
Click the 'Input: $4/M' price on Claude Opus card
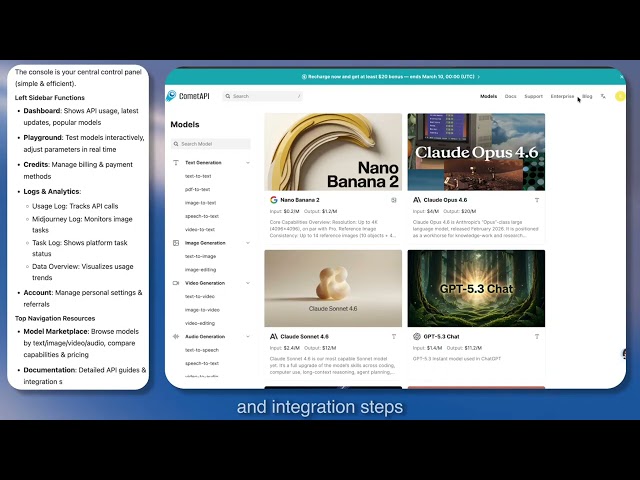pyautogui.click(x=426, y=211)
